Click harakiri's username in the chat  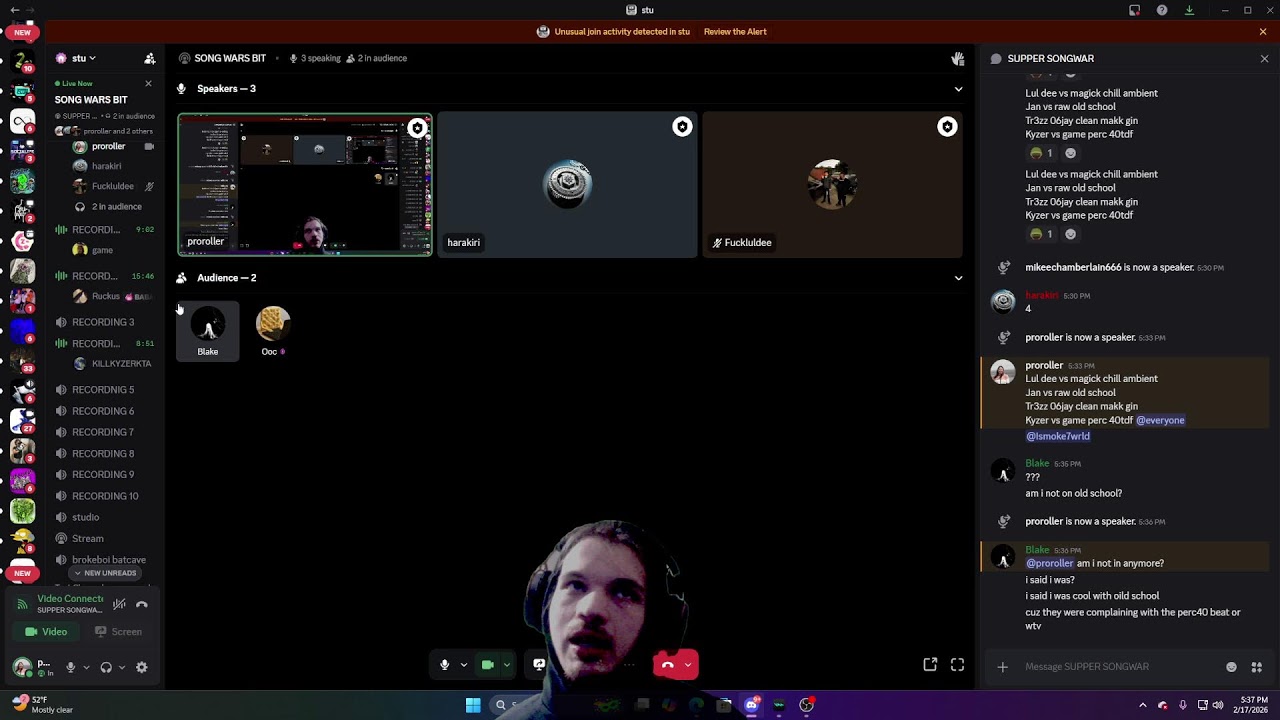pos(1041,296)
